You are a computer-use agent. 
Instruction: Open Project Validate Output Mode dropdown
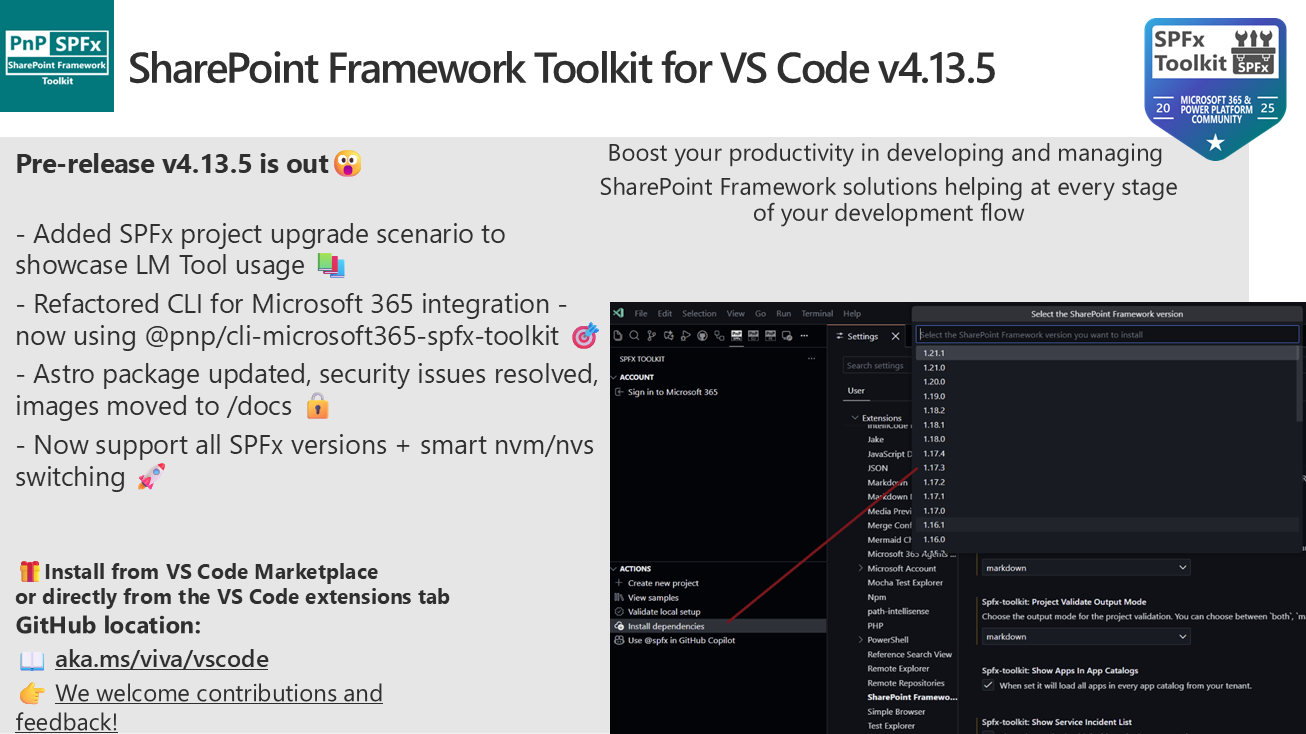[x=1086, y=636]
